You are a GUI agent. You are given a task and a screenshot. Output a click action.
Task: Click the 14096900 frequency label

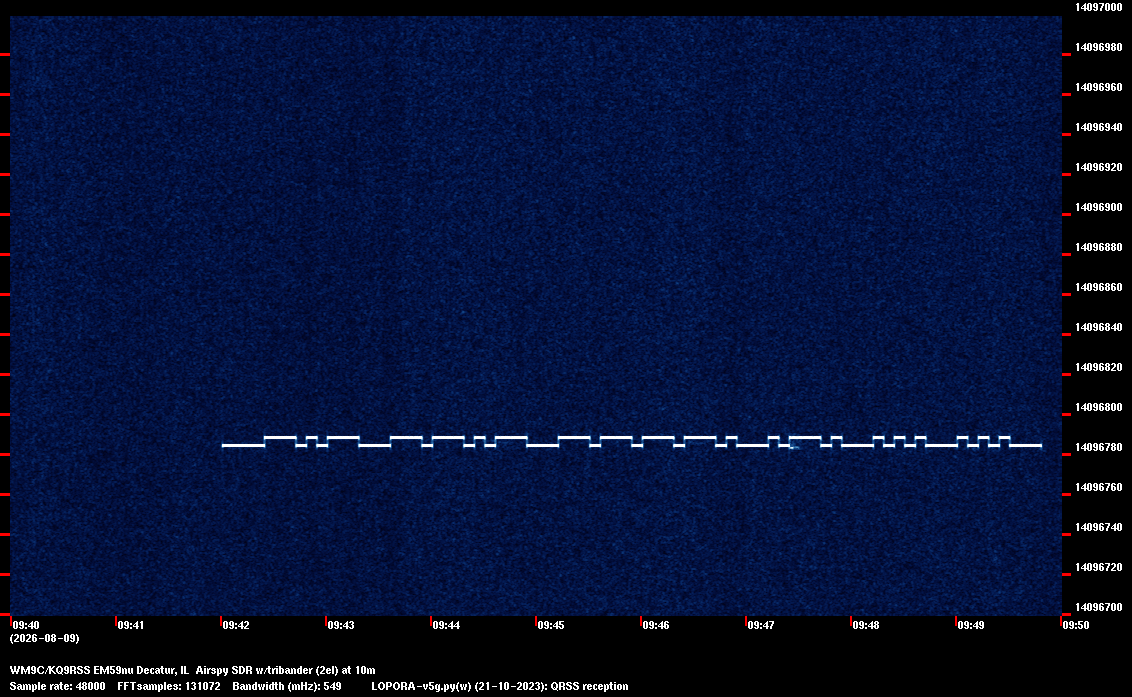click(x=1099, y=207)
